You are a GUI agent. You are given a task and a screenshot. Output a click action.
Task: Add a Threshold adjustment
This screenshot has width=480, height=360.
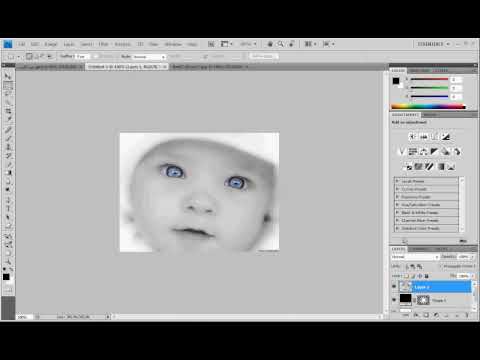click(429, 166)
